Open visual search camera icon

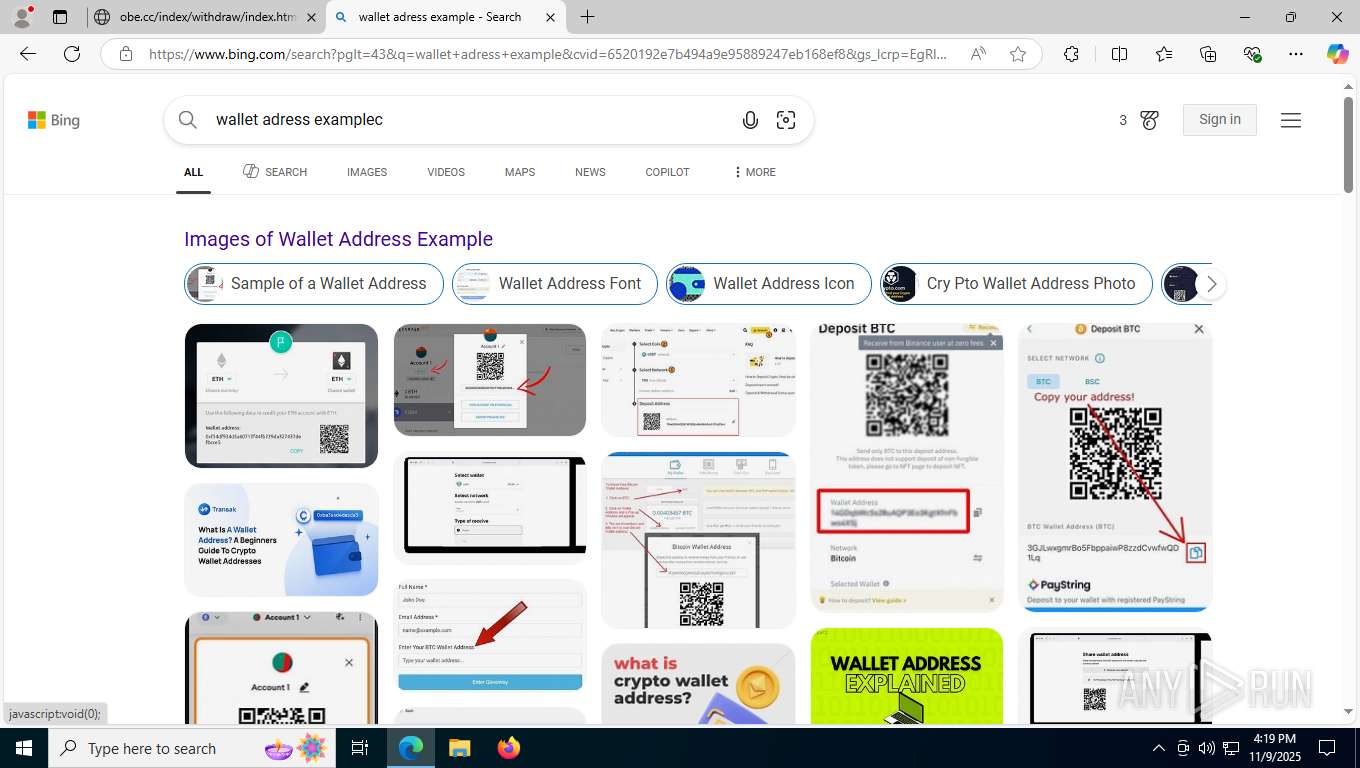pyautogui.click(x=786, y=120)
